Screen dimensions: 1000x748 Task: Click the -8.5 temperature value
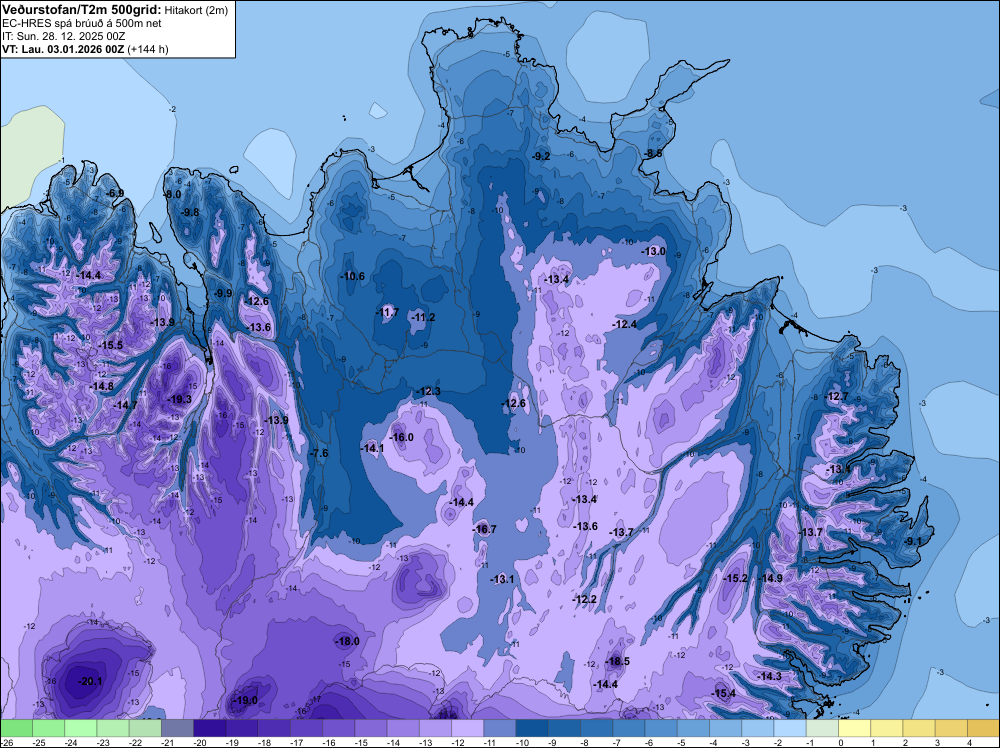[x=653, y=154]
